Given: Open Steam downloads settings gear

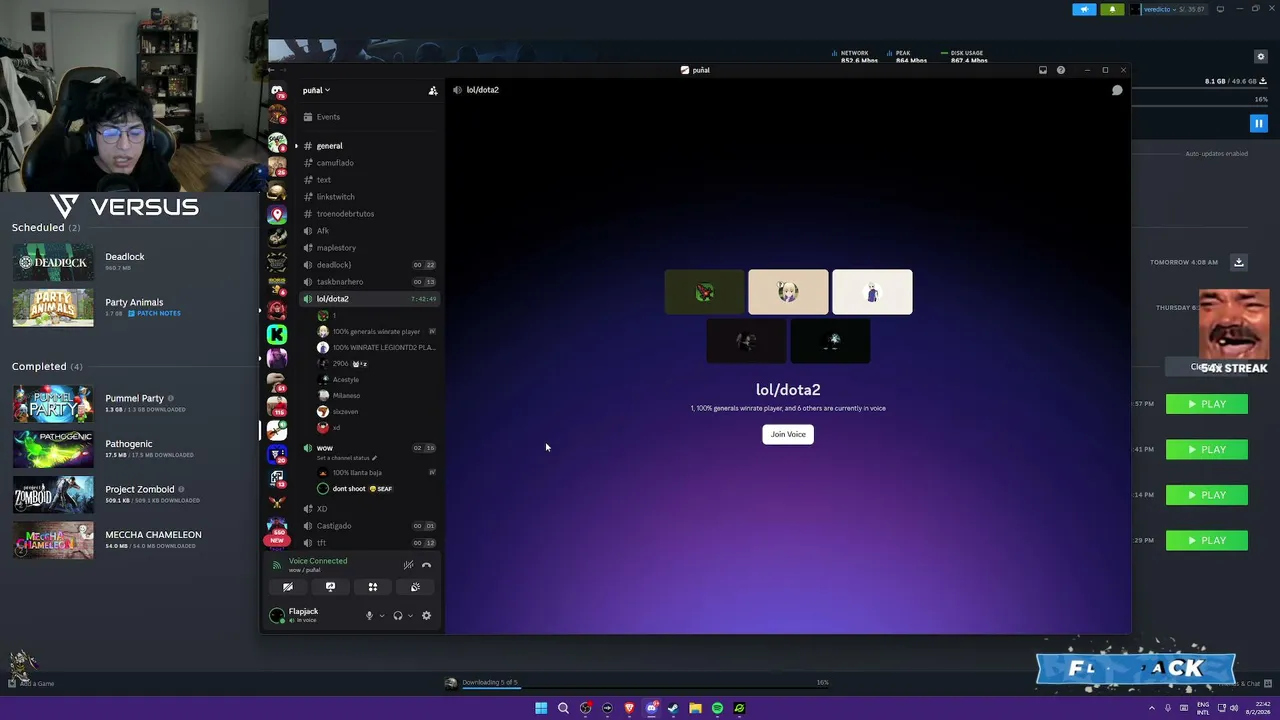Looking at the screenshot, I should coord(1261,57).
